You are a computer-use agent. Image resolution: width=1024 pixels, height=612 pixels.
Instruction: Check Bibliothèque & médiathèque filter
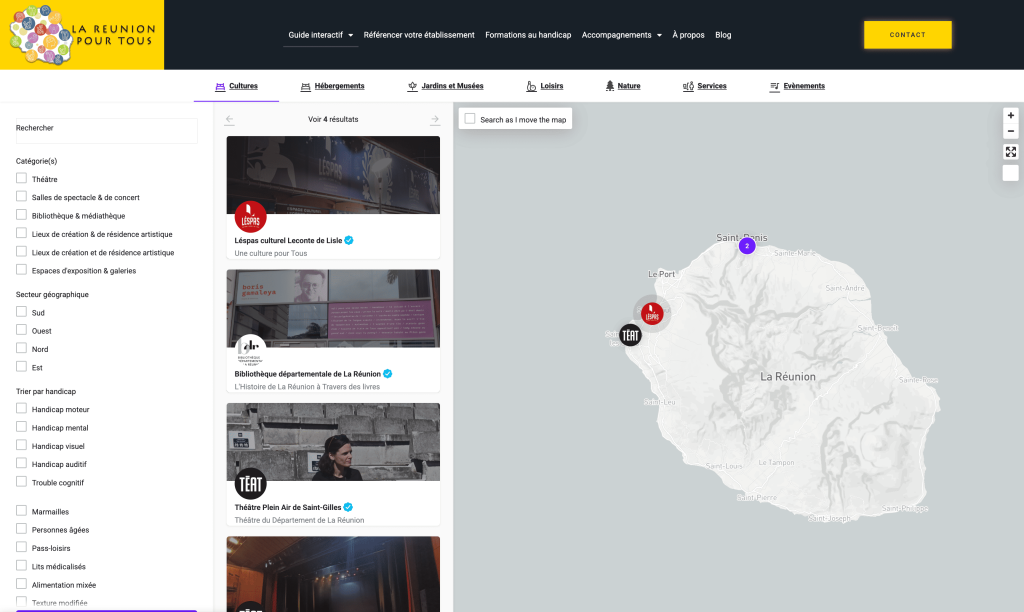coord(22,215)
